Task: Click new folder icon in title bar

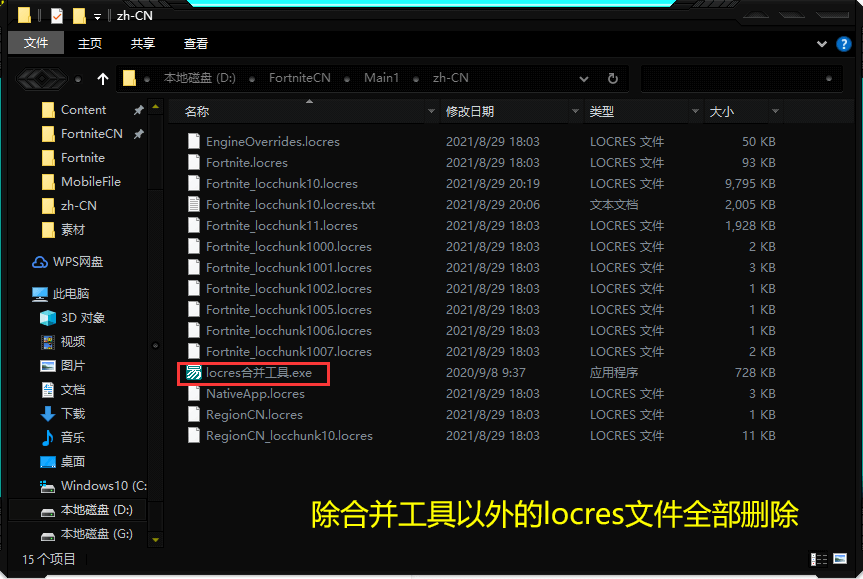Action: (79, 16)
